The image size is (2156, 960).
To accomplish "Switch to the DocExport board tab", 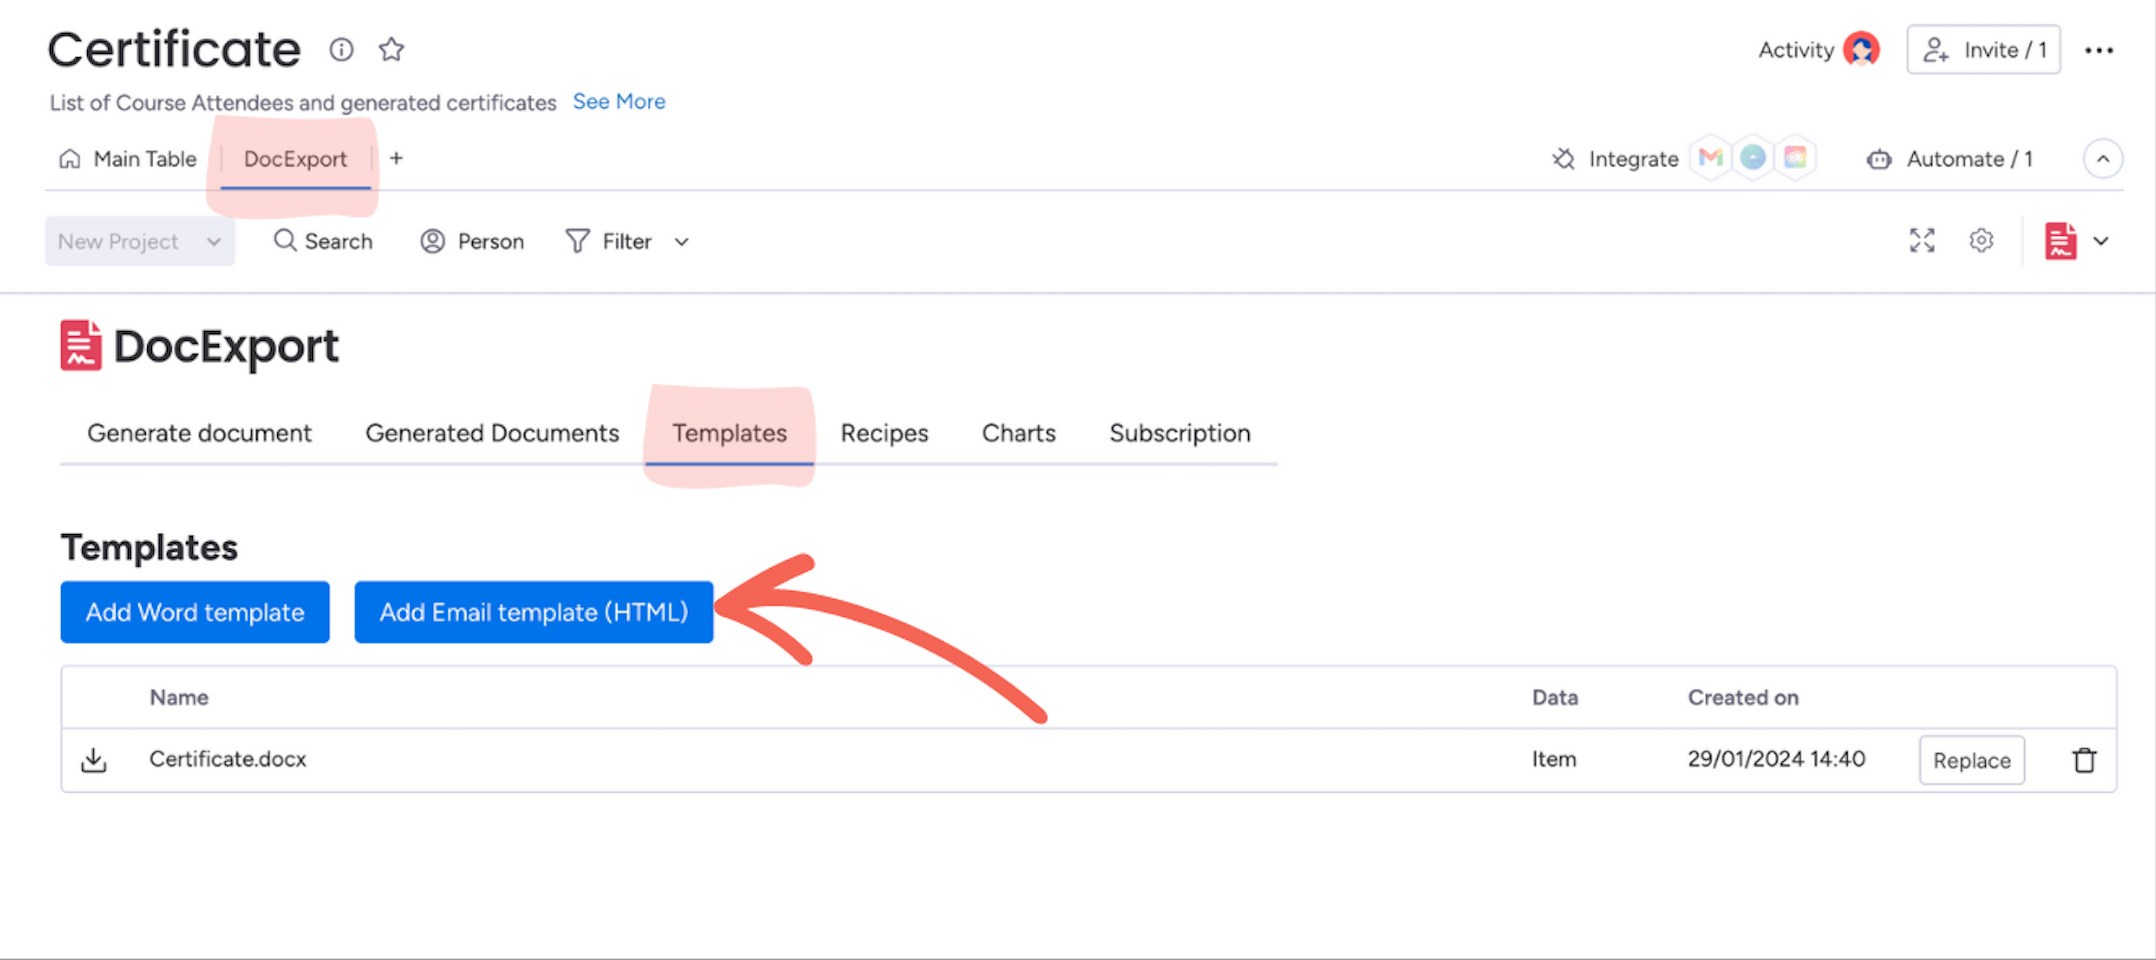I will coord(295,159).
